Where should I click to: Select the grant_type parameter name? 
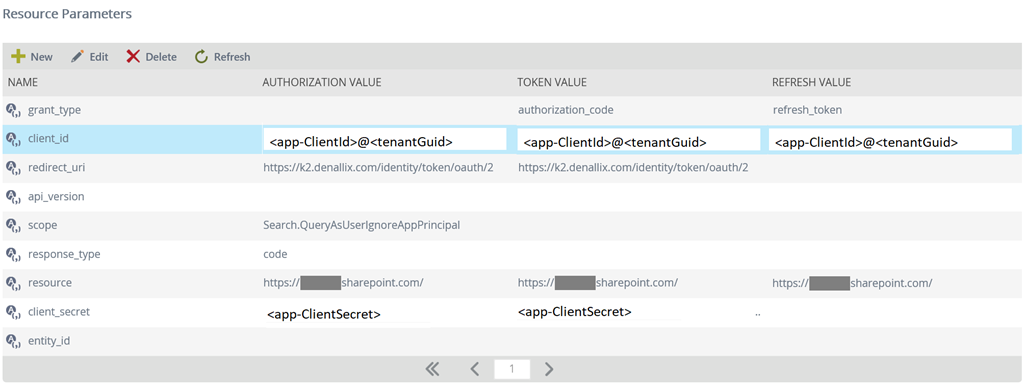pos(54,110)
